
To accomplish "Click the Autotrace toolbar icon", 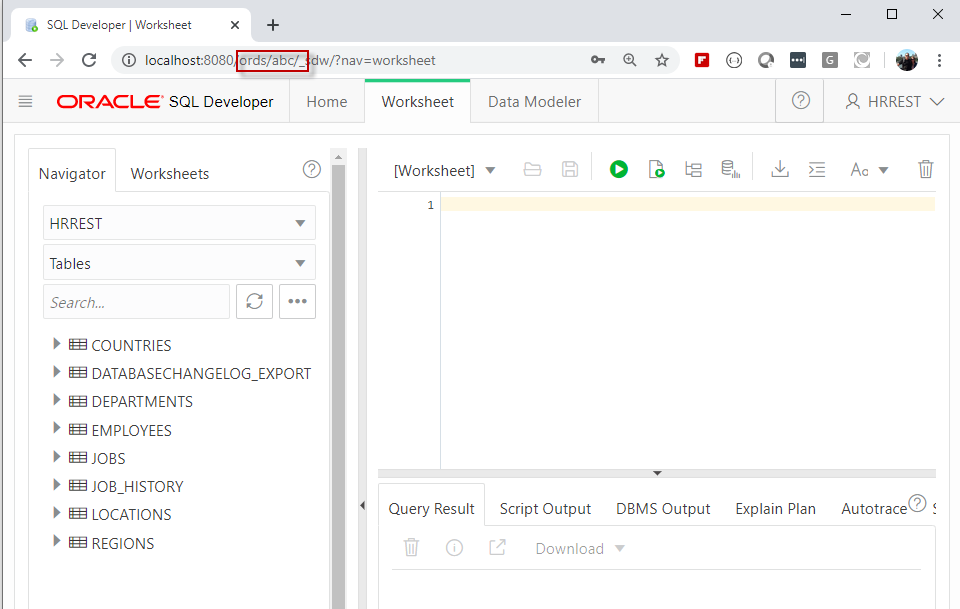I will click(x=730, y=169).
